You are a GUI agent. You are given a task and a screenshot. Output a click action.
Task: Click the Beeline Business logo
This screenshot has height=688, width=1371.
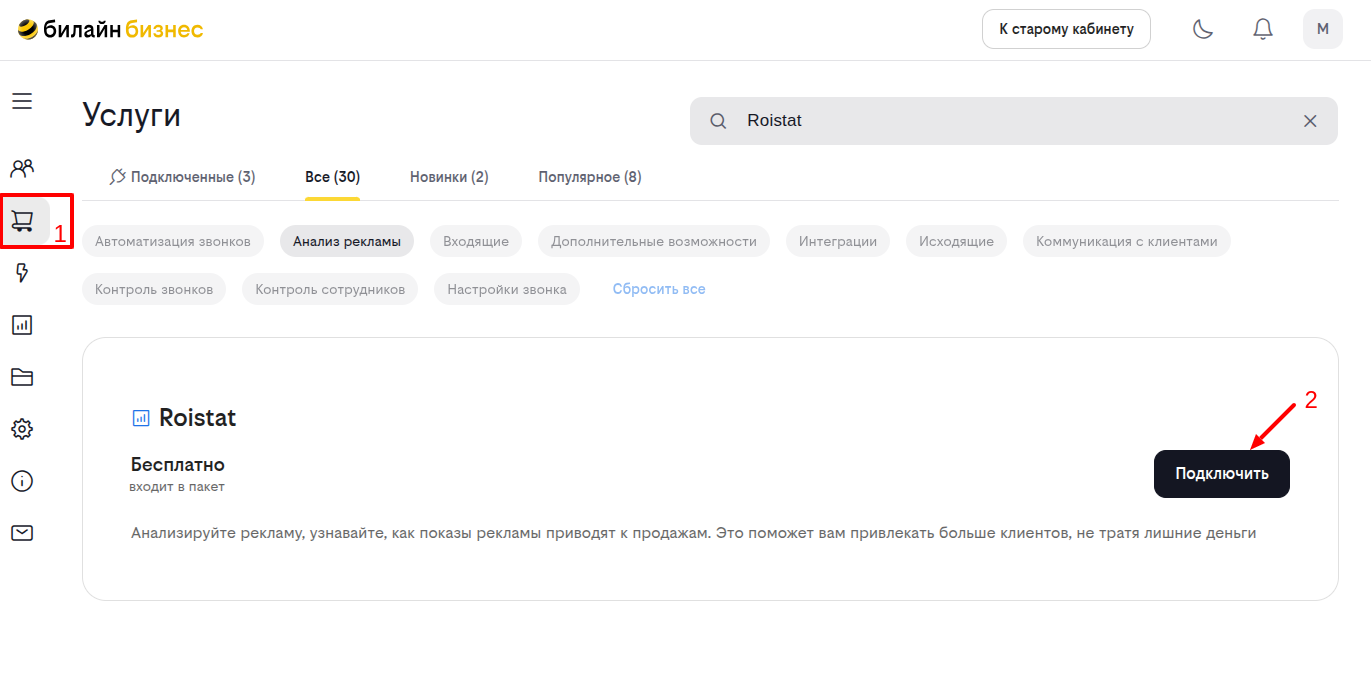pos(110,29)
